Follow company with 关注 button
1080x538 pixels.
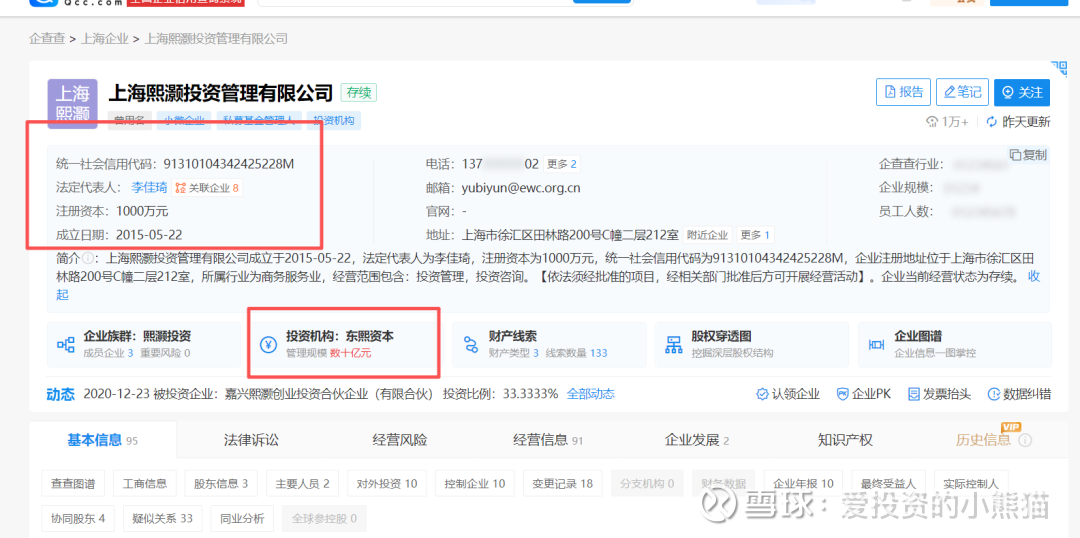point(1022,92)
